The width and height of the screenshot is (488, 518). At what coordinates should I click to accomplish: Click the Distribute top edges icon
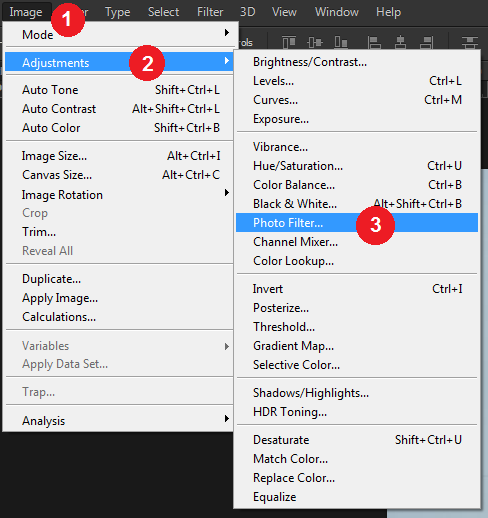[470, 43]
